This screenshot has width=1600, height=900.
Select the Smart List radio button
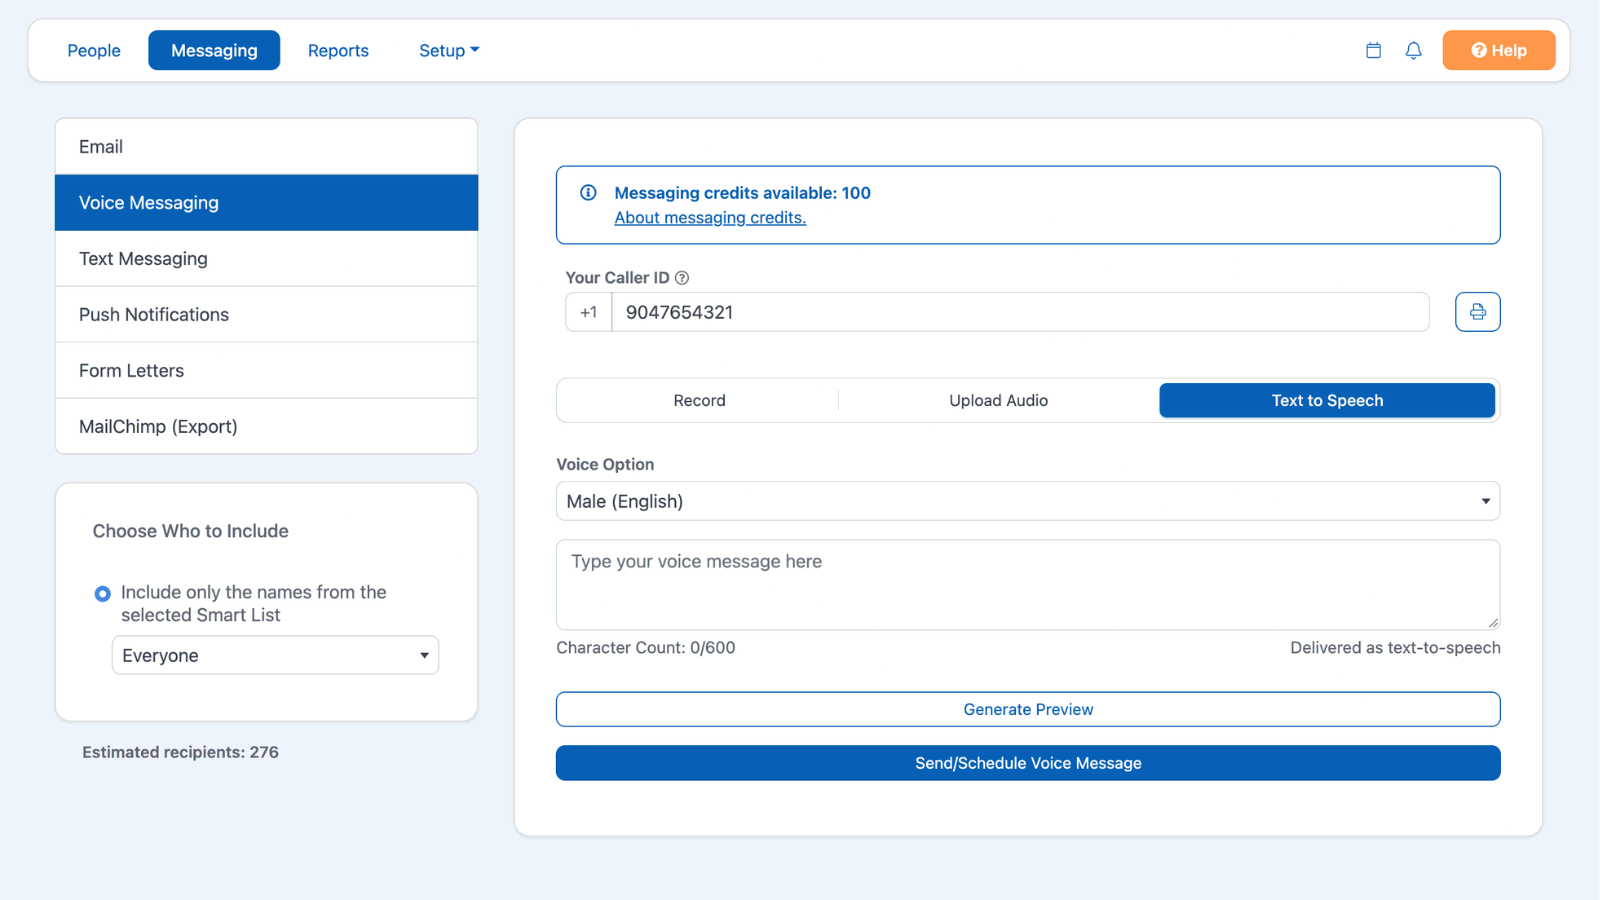coord(102,594)
